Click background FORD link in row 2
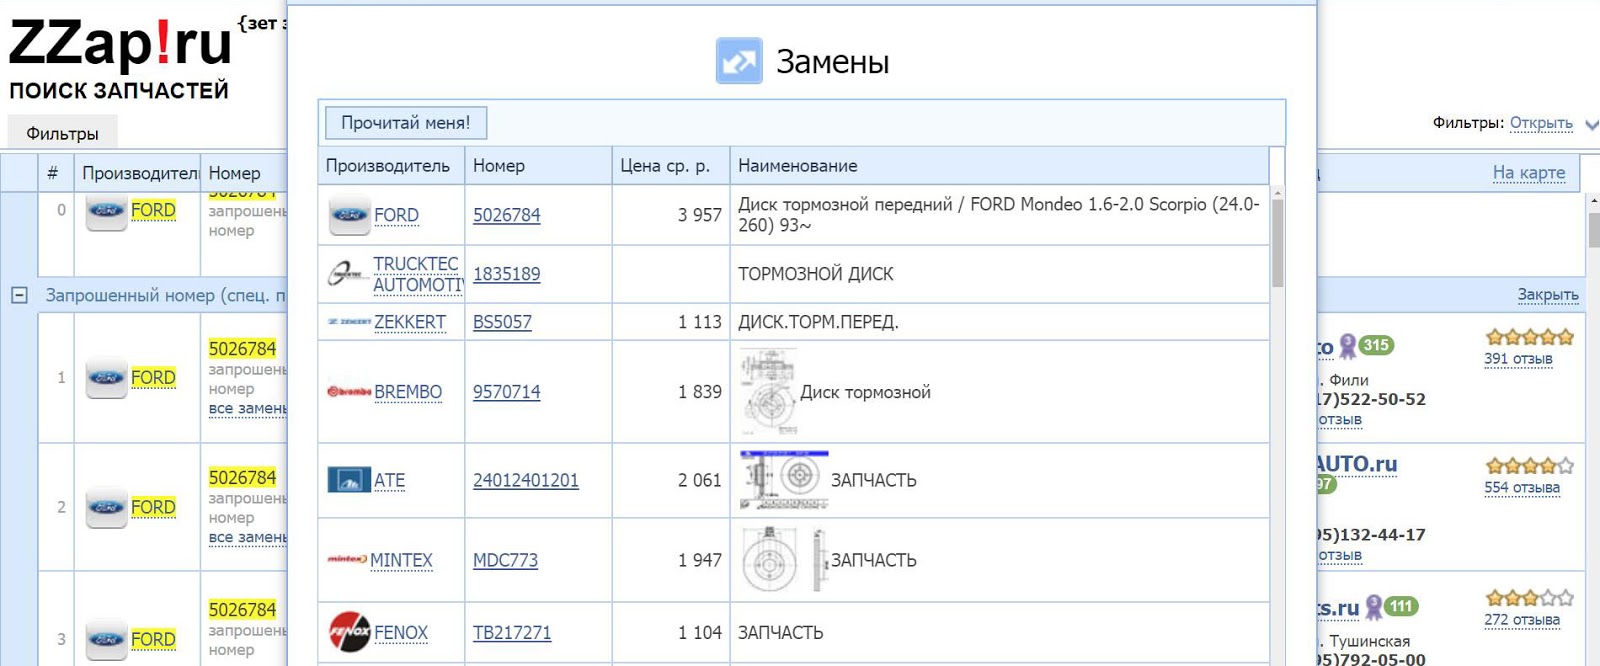This screenshot has height=666, width=1600. (153, 507)
